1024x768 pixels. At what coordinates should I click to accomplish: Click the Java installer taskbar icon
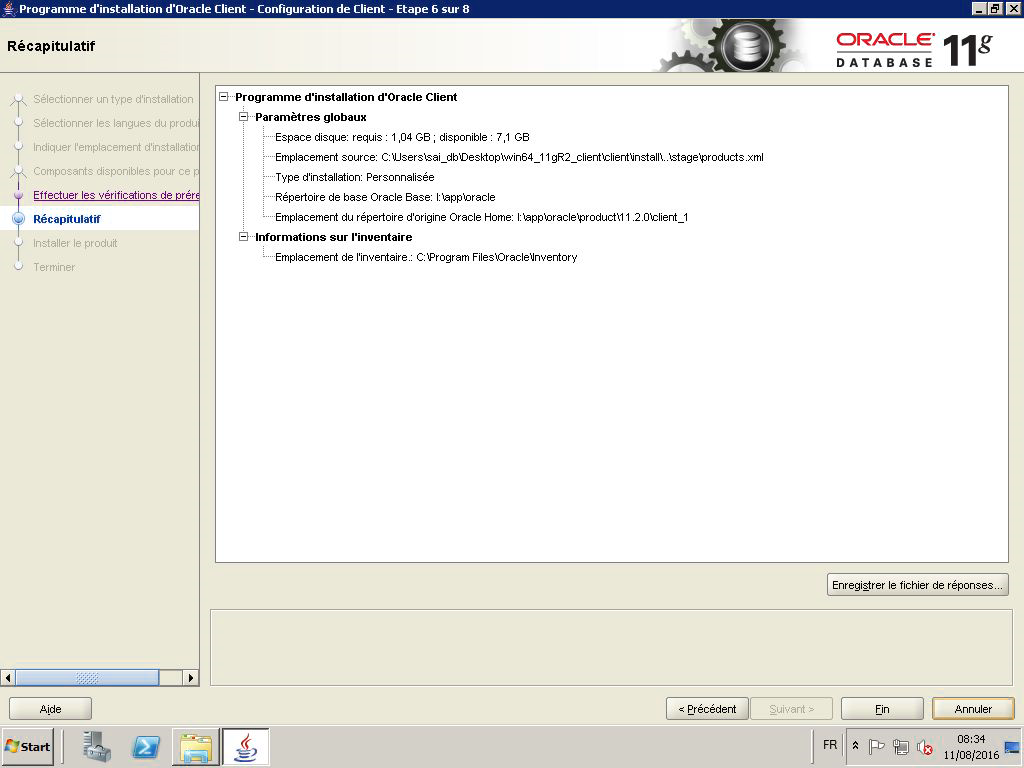pyautogui.click(x=246, y=746)
